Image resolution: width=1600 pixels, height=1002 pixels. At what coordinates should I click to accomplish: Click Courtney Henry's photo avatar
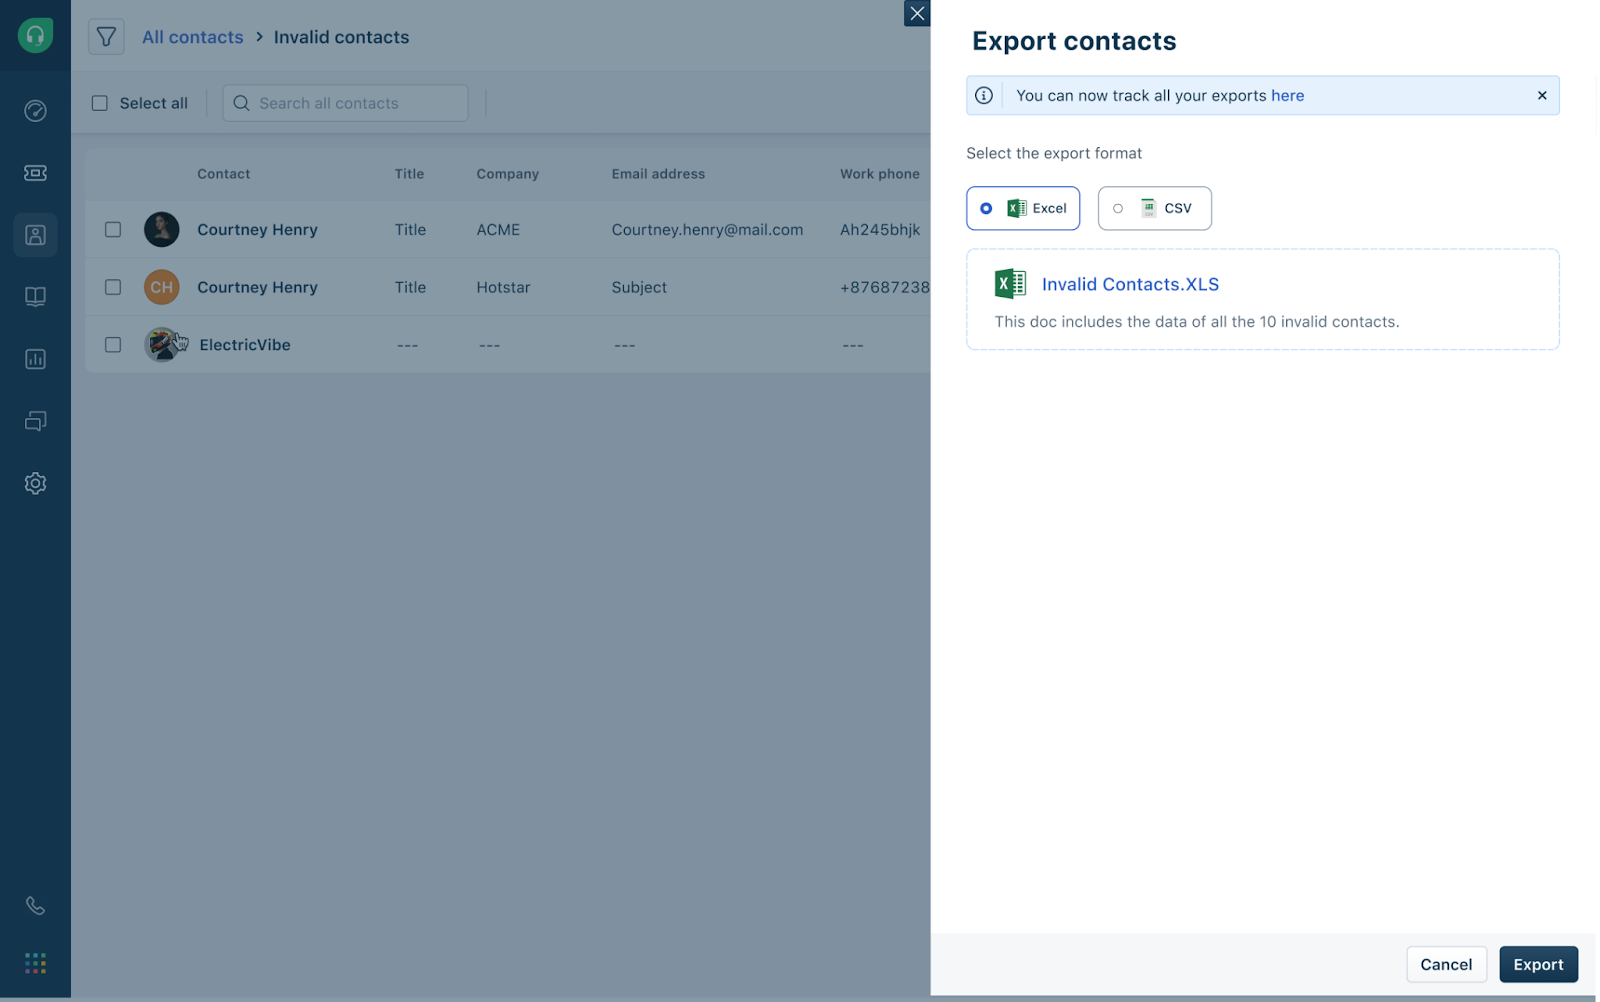coord(162,229)
